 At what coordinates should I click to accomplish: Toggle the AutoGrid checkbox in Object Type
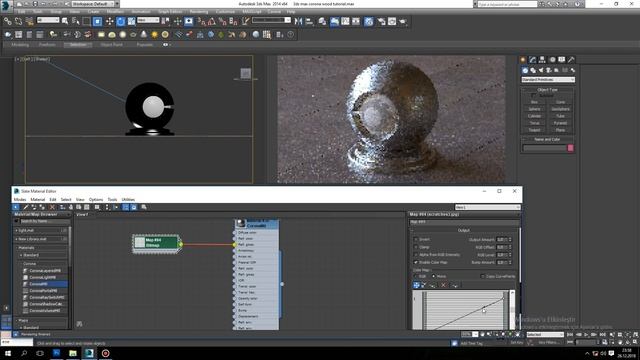point(533,96)
